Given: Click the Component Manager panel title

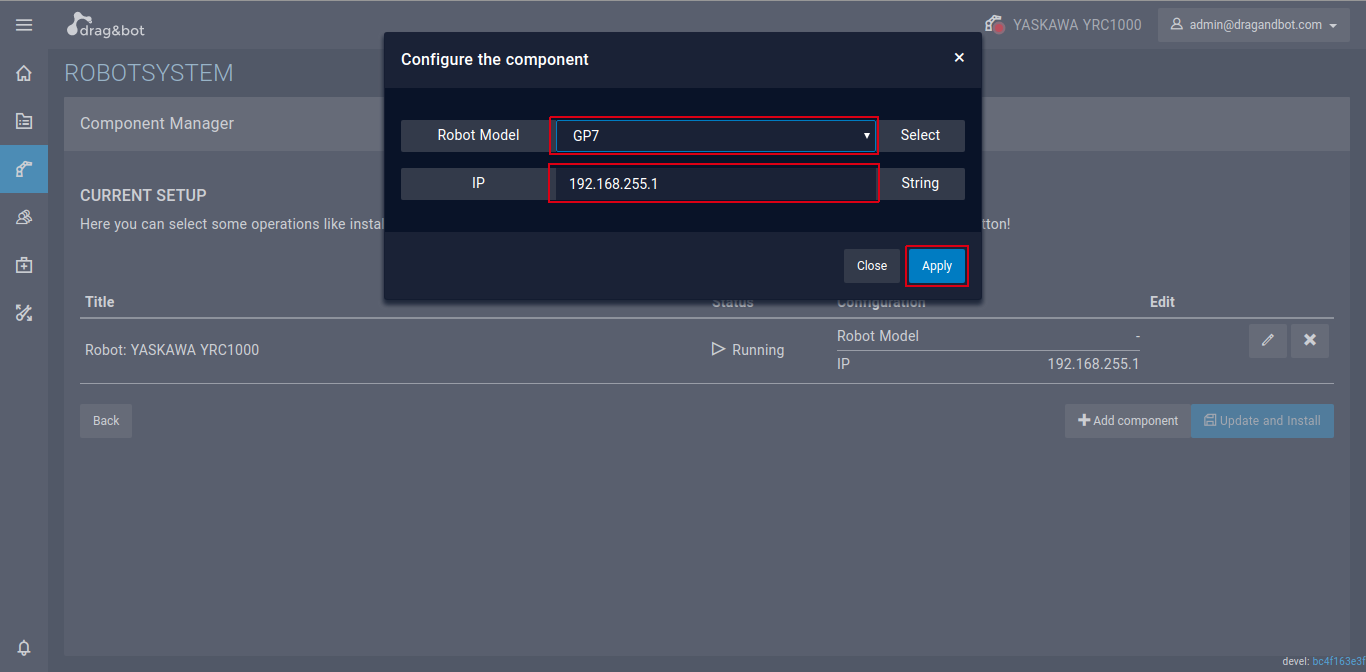Looking at the screenshot, I should 157,124.
